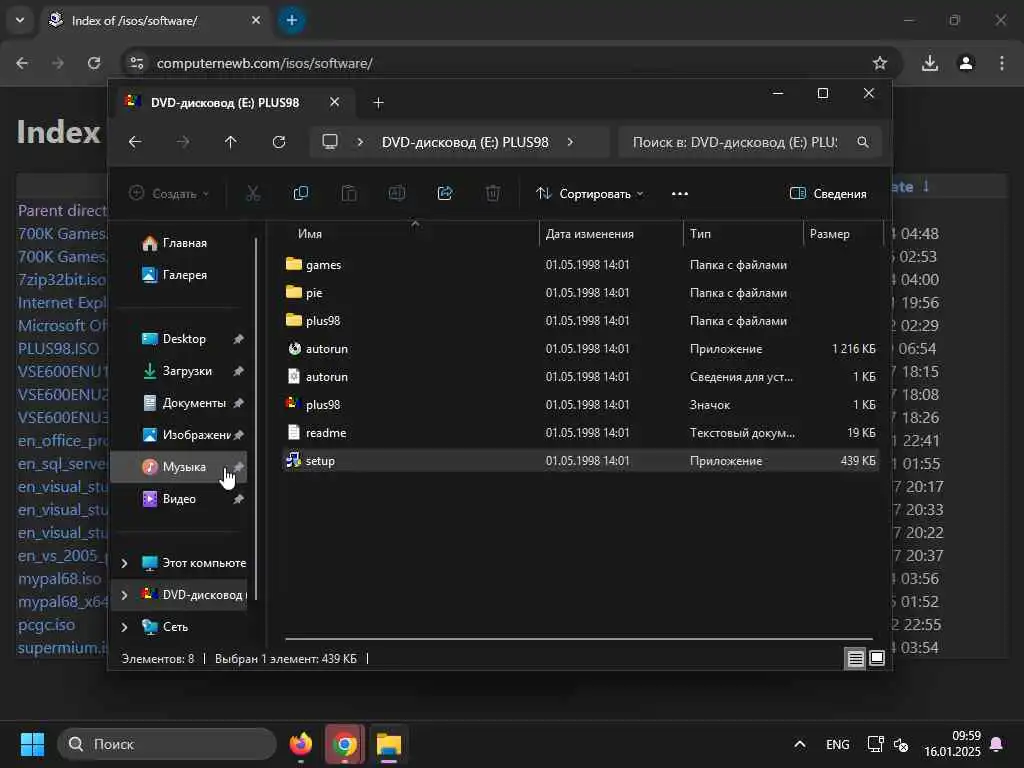Click the Rename icon in Explorer toolbar

(397, 193)
